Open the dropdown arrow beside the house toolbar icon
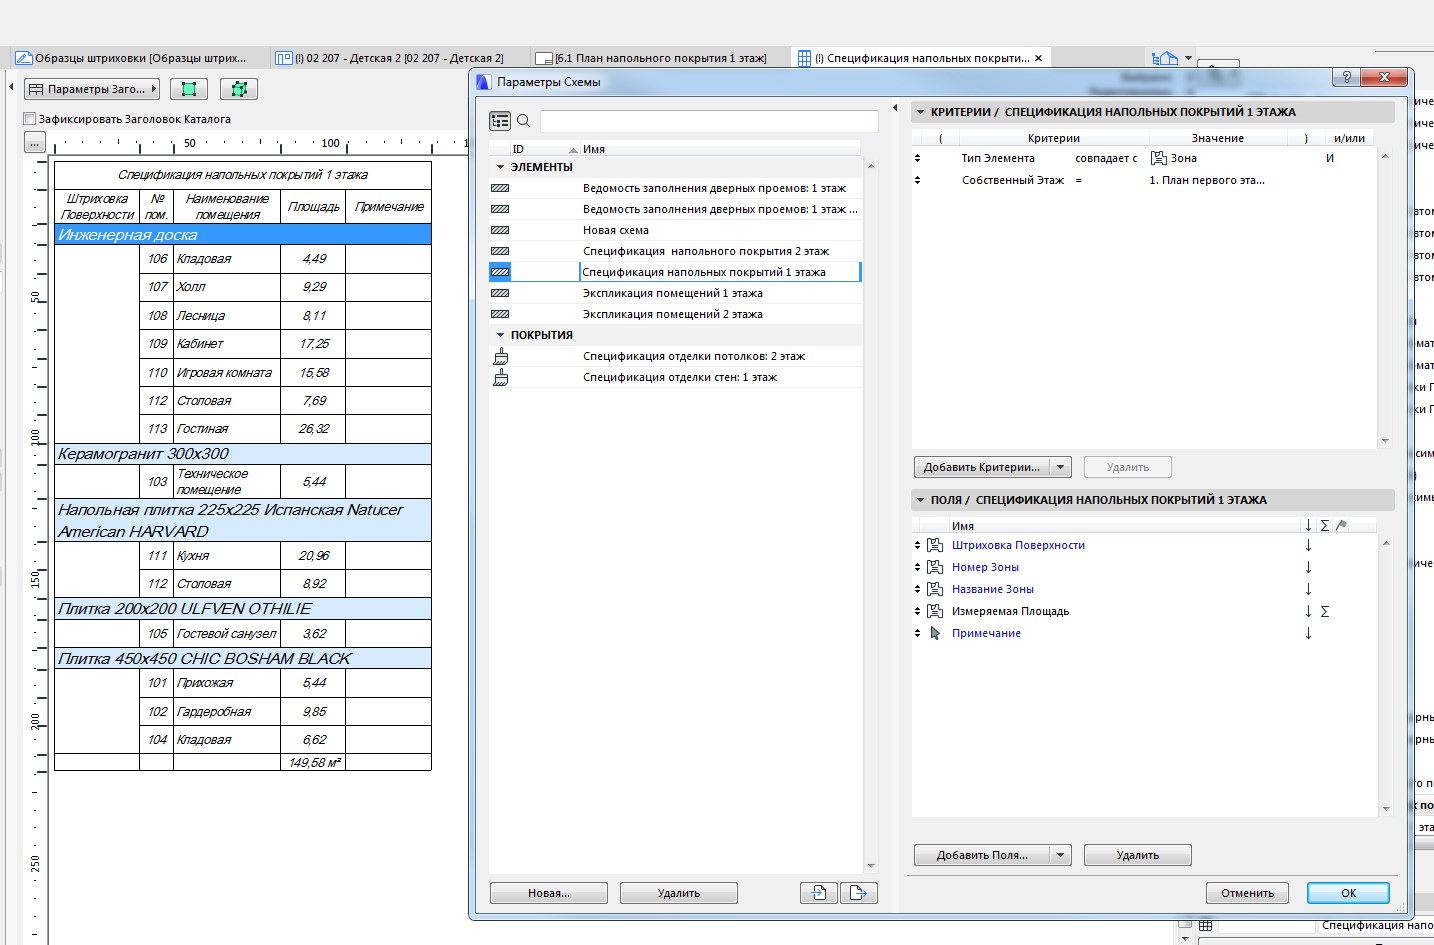Screen dimensions: 1434x945 pyautogui.click(x=1188, y=58)
